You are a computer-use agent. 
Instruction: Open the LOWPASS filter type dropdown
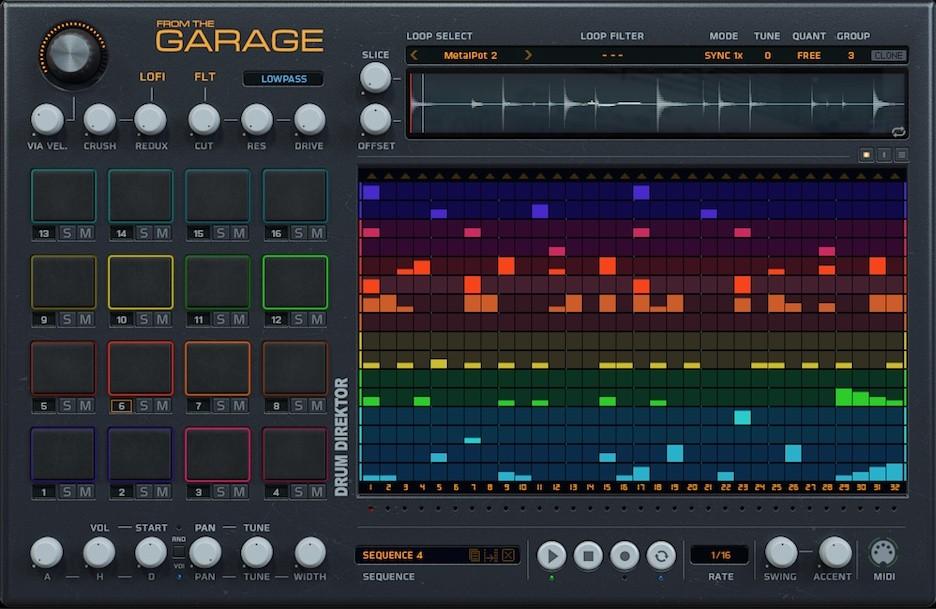(x=283, y=79)
